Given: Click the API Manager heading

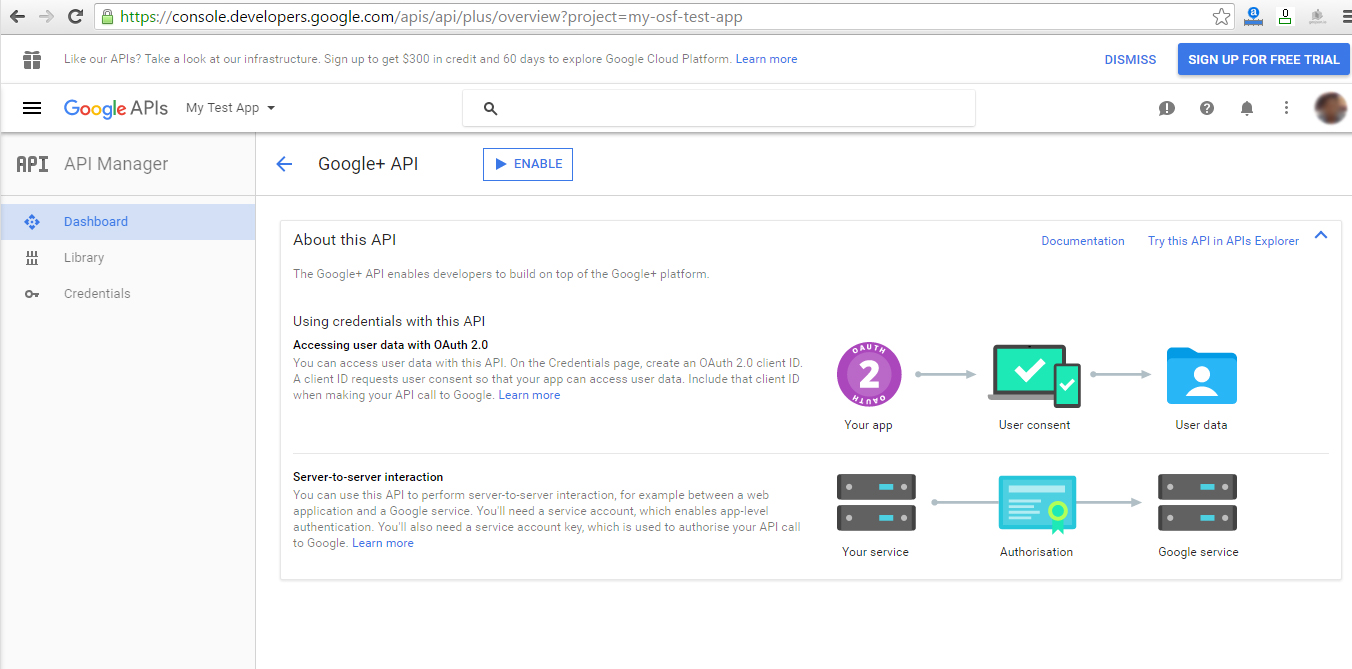Looking at the screenshot, I should (116, 164).
